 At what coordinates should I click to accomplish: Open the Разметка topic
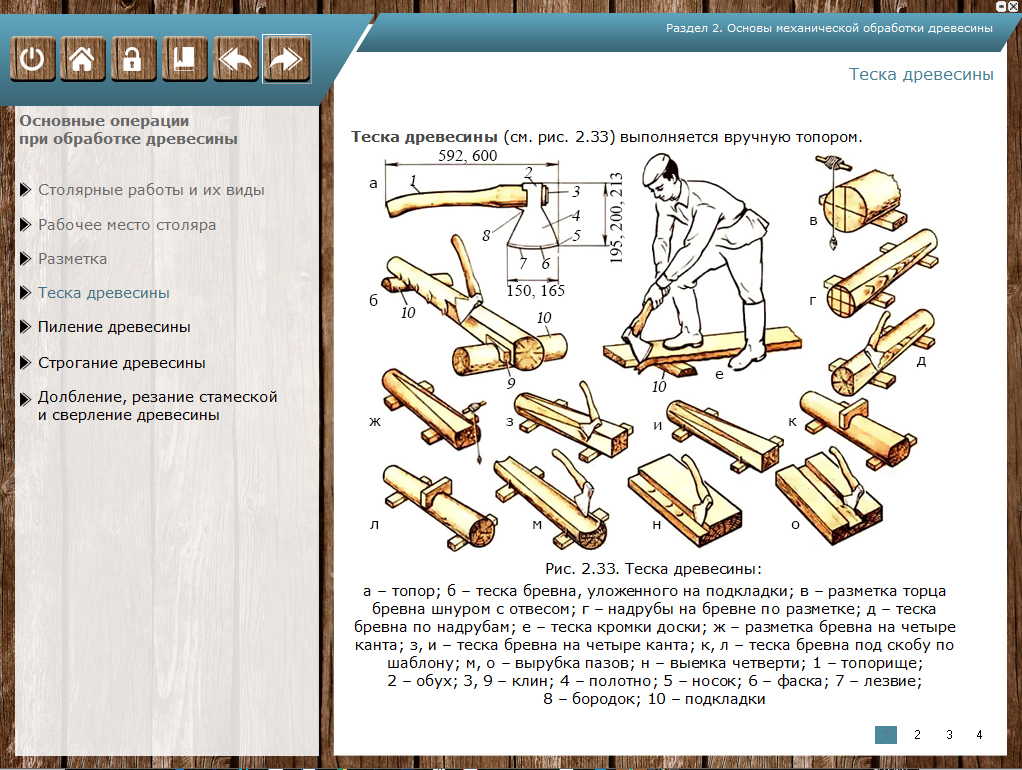pos(72,259)
